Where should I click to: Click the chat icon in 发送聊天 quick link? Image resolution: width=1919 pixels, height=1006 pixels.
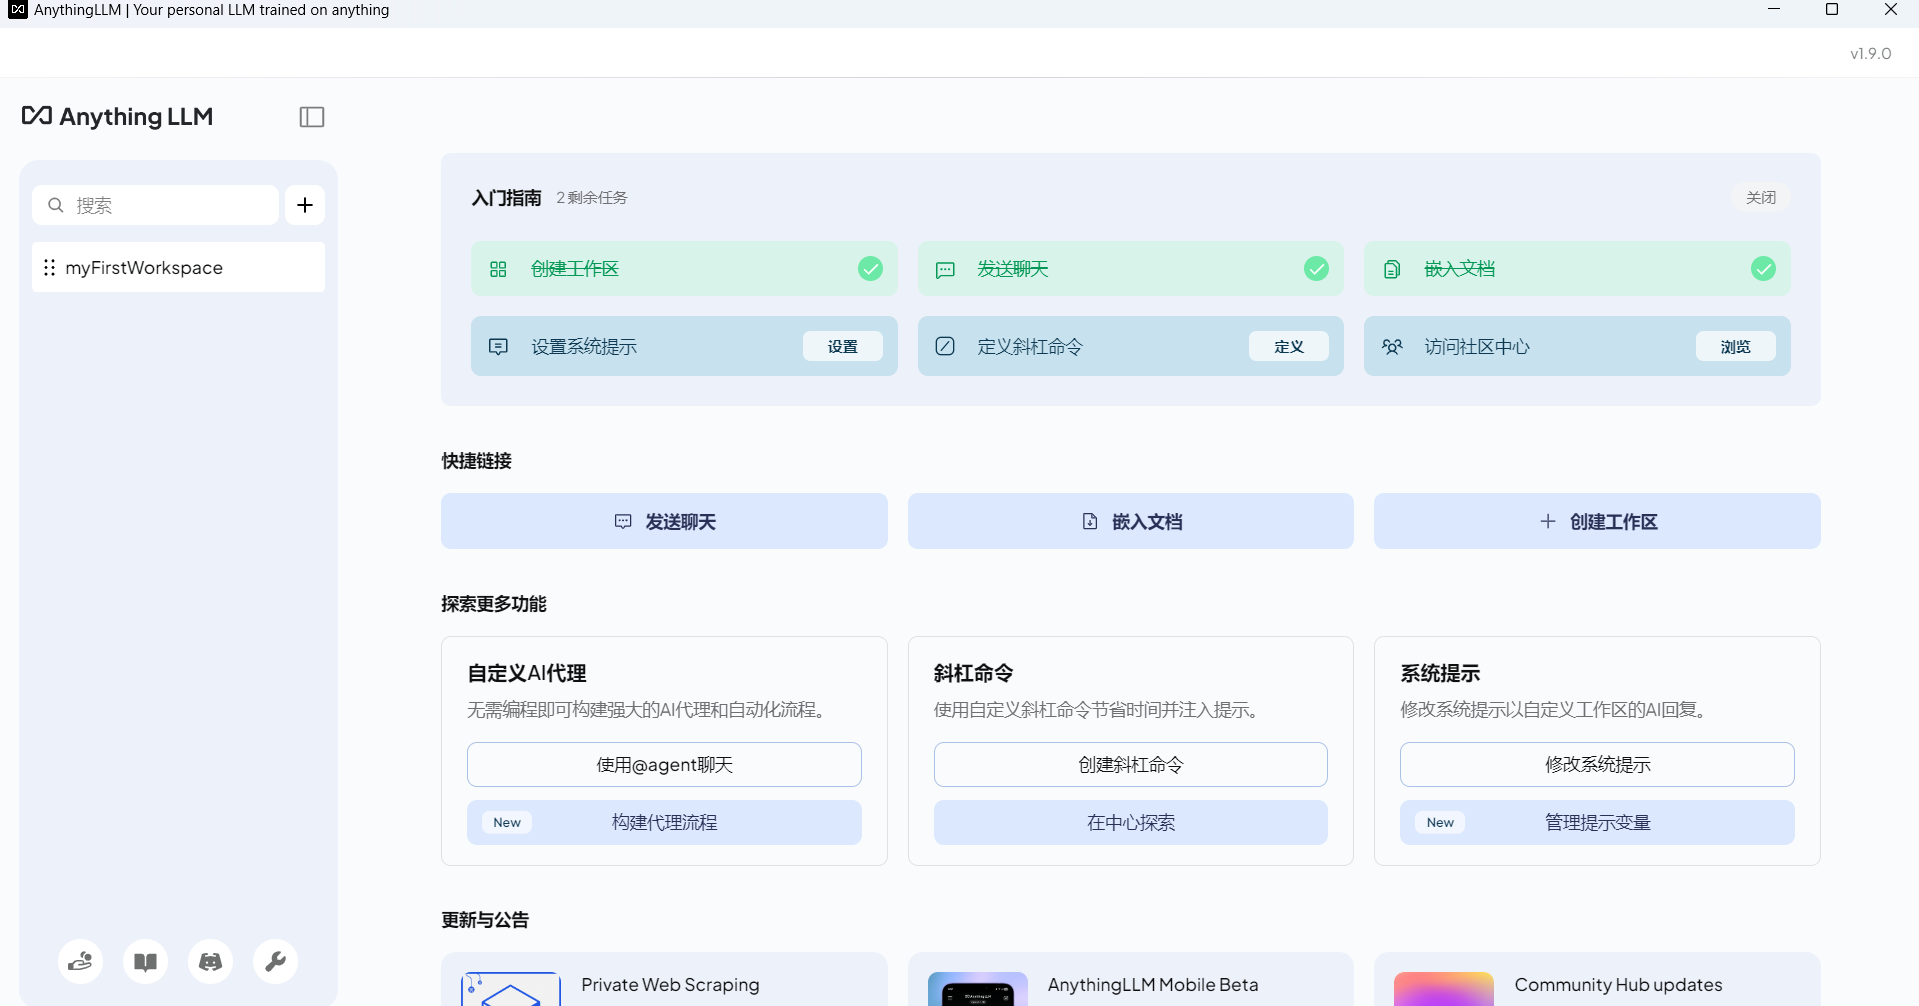pos(623,522)
